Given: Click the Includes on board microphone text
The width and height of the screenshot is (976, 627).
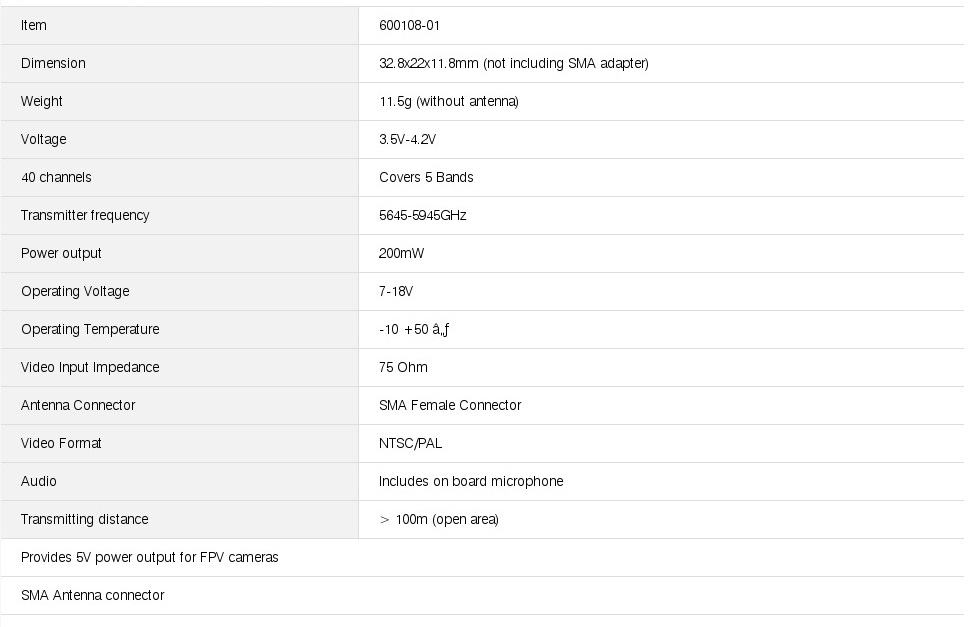Looking at the screenshot, I should coord(471,481).
